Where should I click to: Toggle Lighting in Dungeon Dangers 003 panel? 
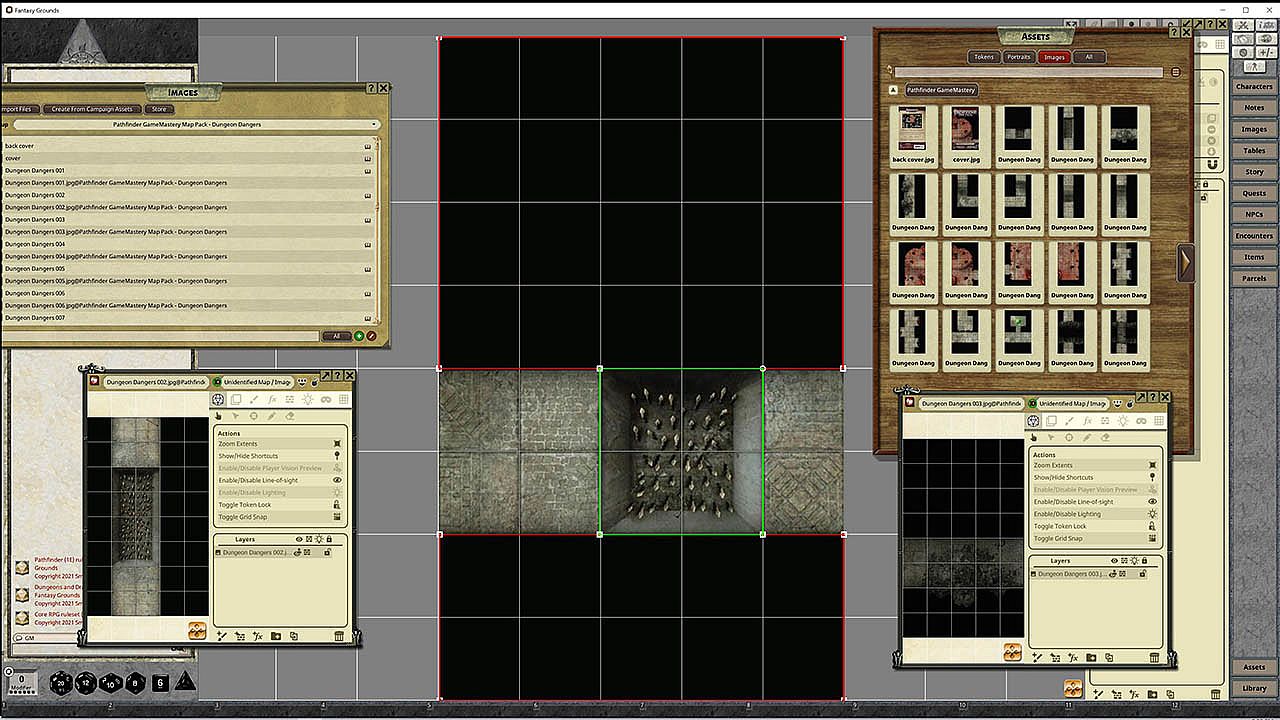point(1095,514)
